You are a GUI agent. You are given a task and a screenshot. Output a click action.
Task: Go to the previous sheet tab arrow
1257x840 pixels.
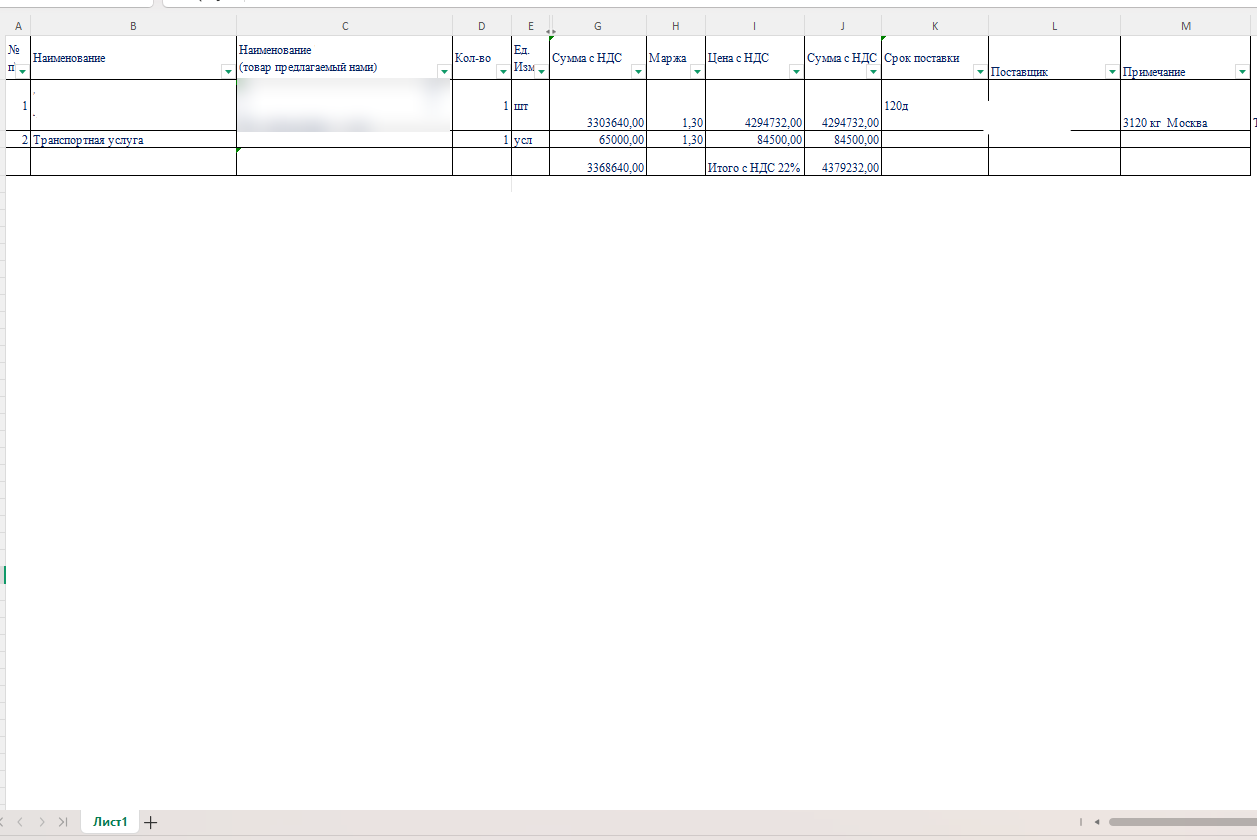pyautogui.click(x=19, y=822)
